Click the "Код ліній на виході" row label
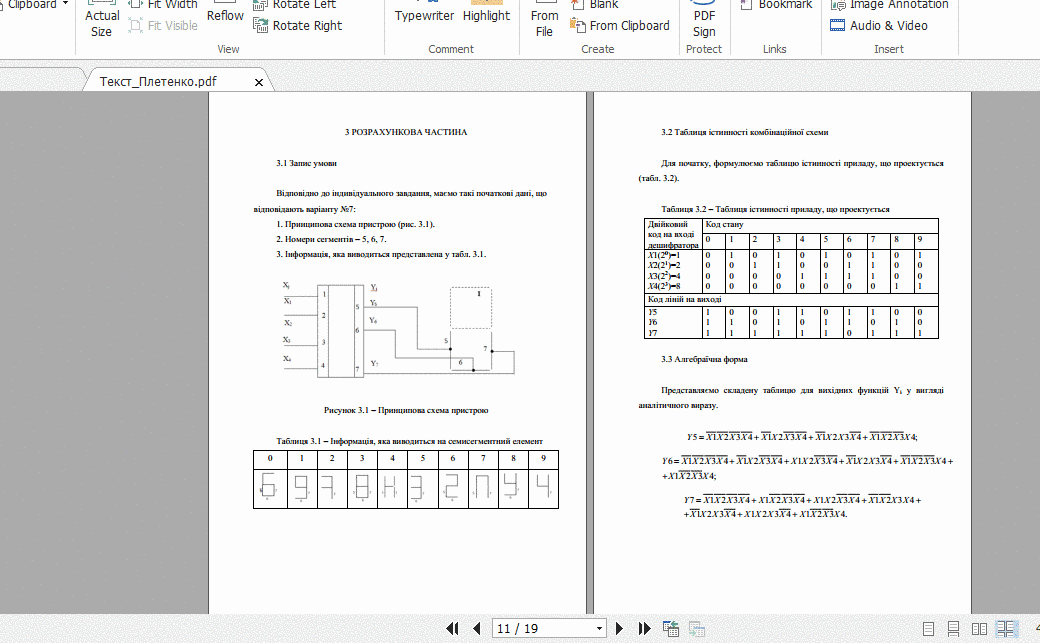 coord(684,299)
